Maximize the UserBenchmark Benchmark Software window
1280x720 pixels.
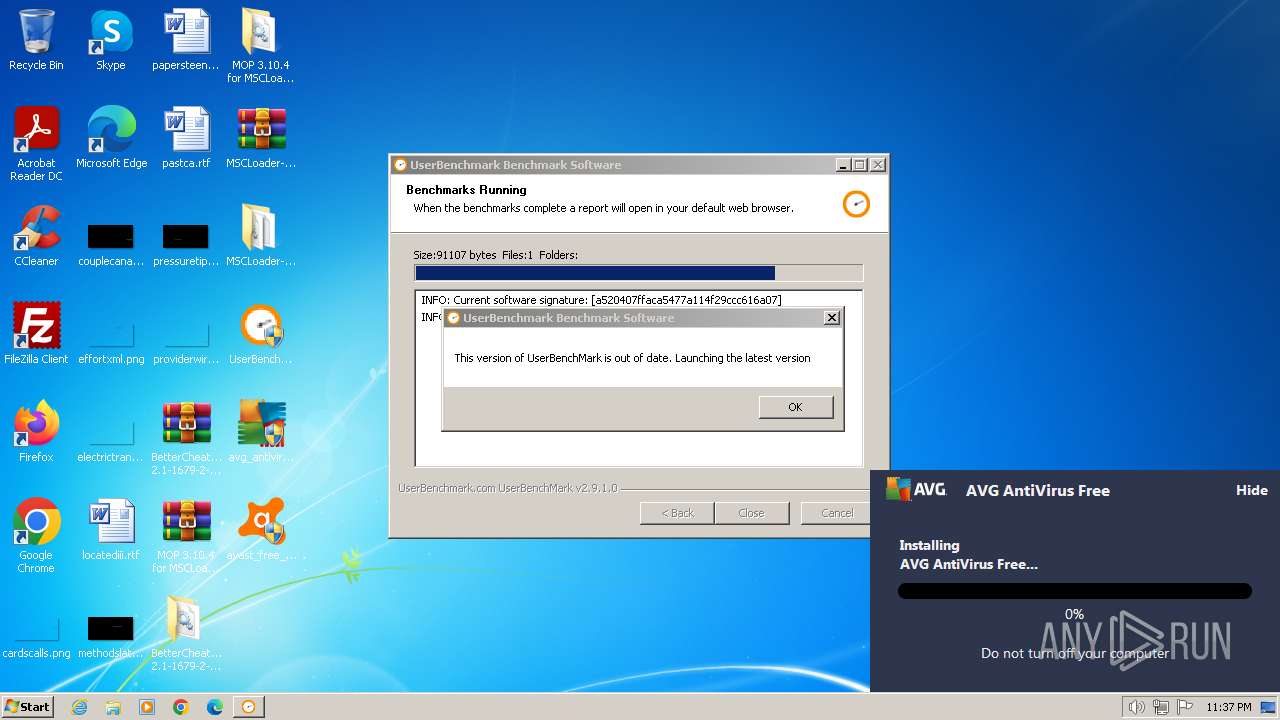click(x=859, y=165)
